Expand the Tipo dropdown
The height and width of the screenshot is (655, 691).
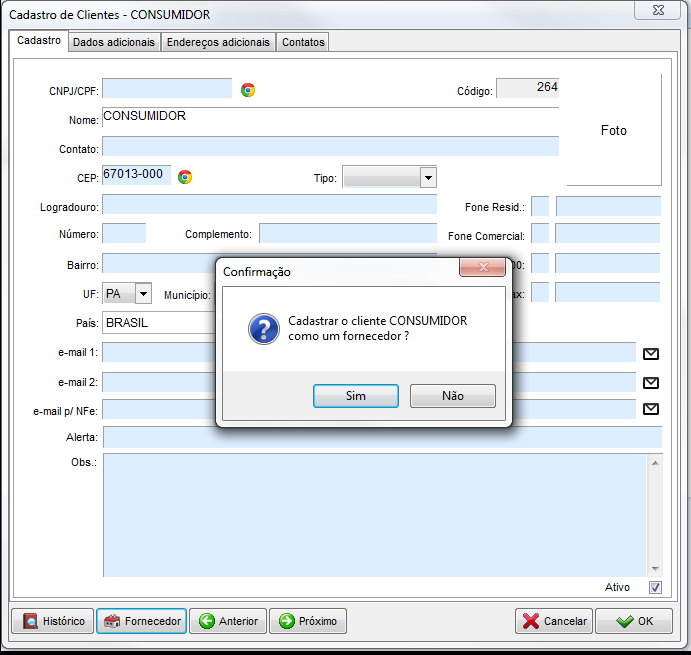pyautogui.click(x=428, y=177)
